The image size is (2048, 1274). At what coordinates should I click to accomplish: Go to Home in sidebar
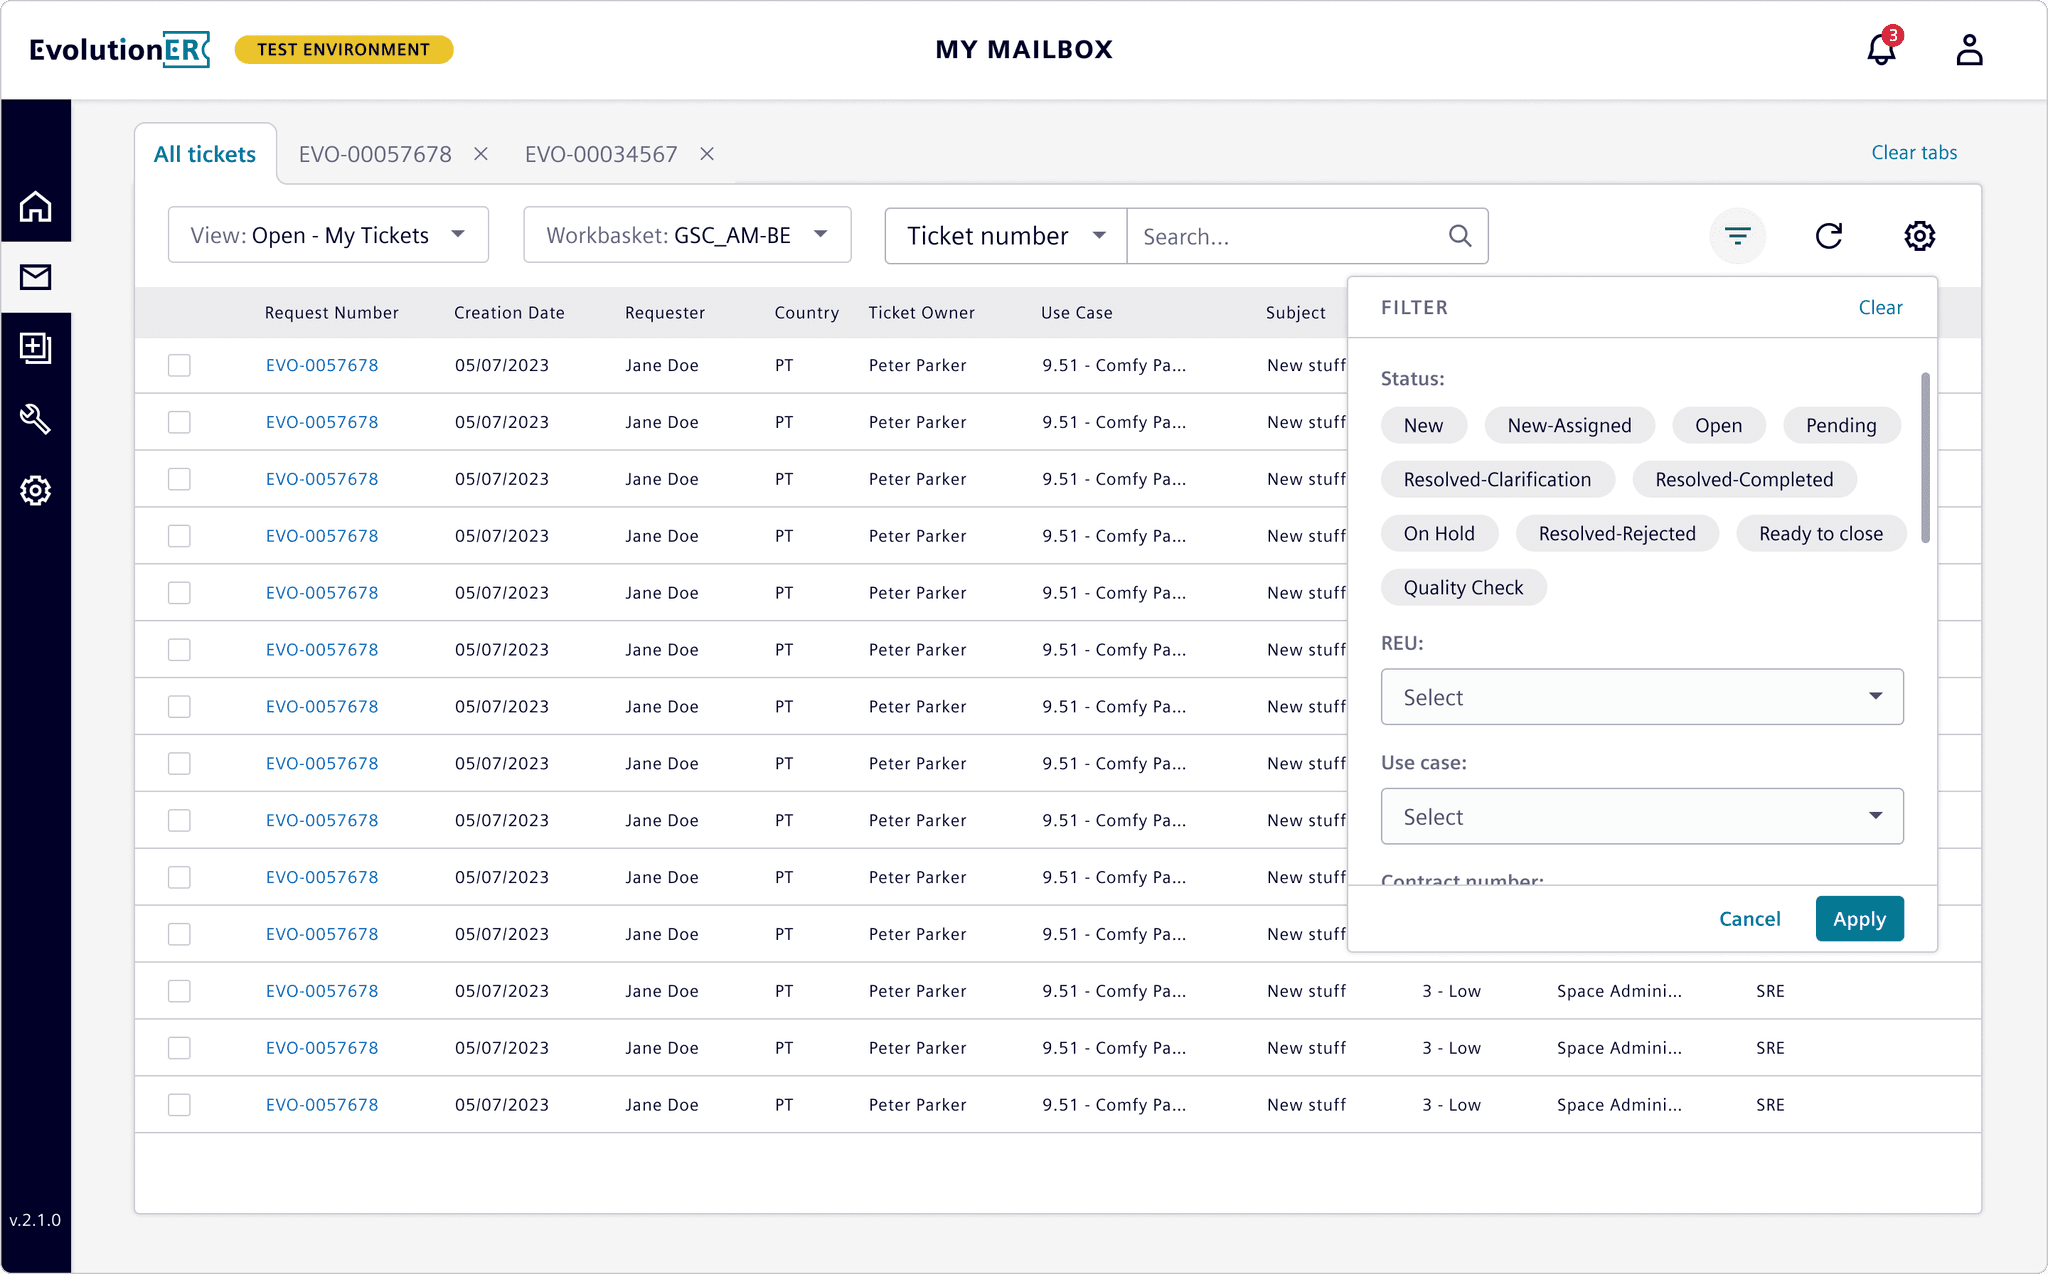coord(36,206)
